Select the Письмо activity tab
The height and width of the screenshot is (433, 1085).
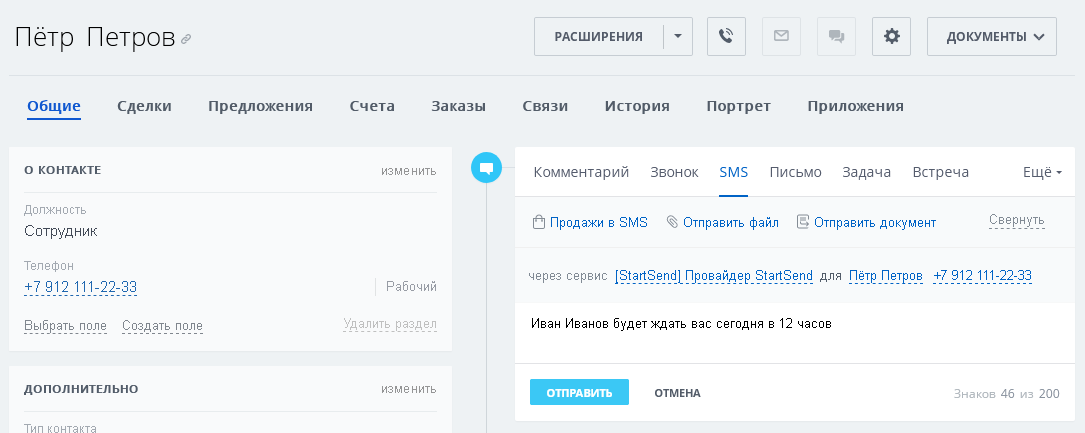click(795, 172)
